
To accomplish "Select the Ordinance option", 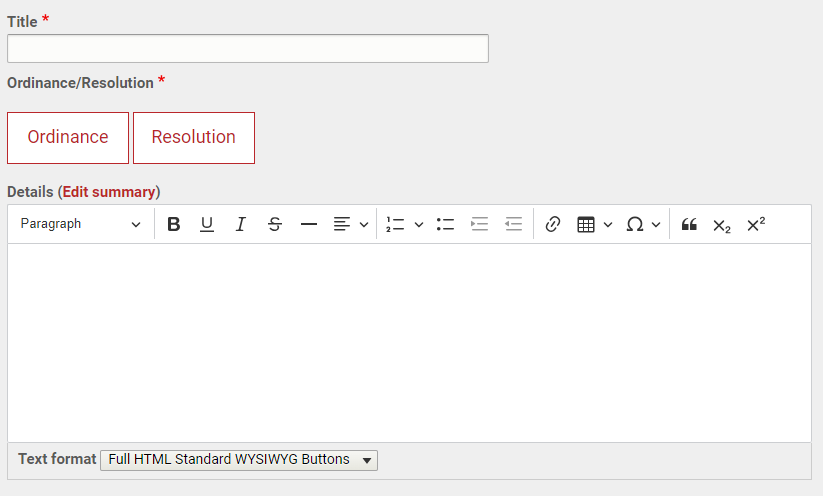I will (x=68, y=138).
